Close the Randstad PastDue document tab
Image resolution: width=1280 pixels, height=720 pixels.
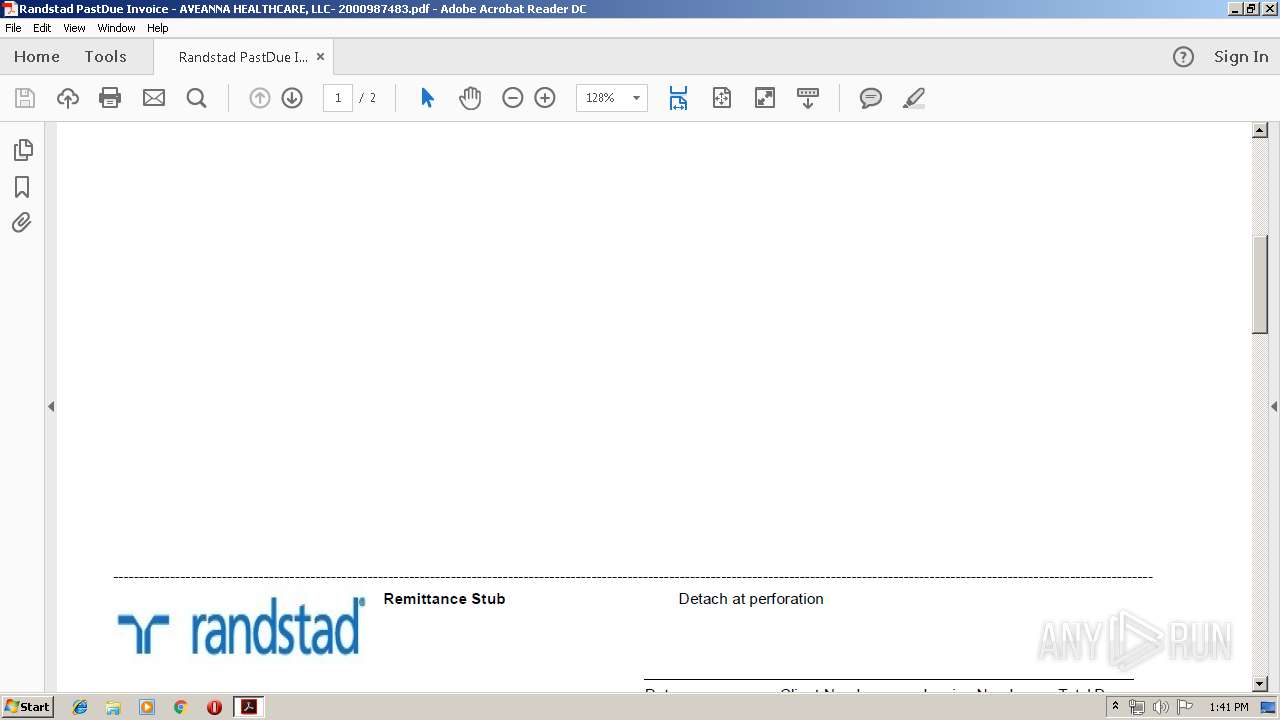click(320, 57)
